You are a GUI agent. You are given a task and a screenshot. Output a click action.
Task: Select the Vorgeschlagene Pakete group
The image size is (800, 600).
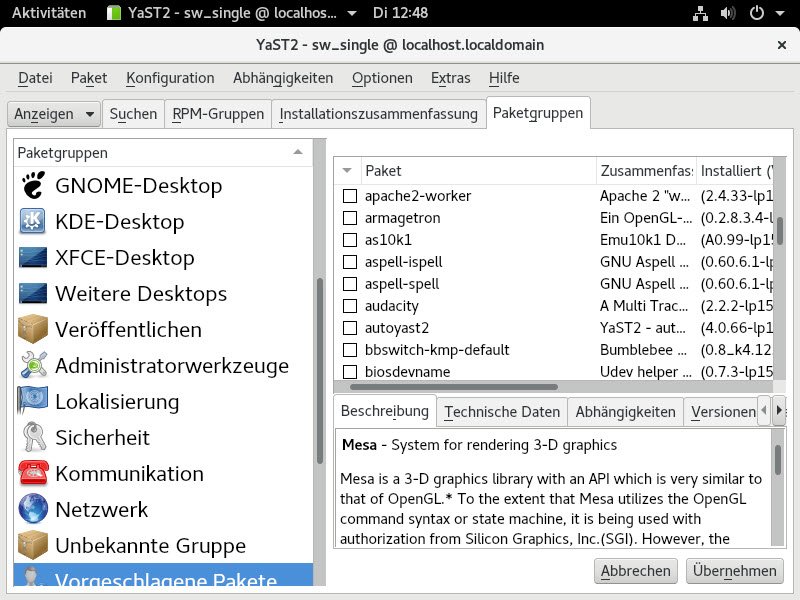(163, 575)
